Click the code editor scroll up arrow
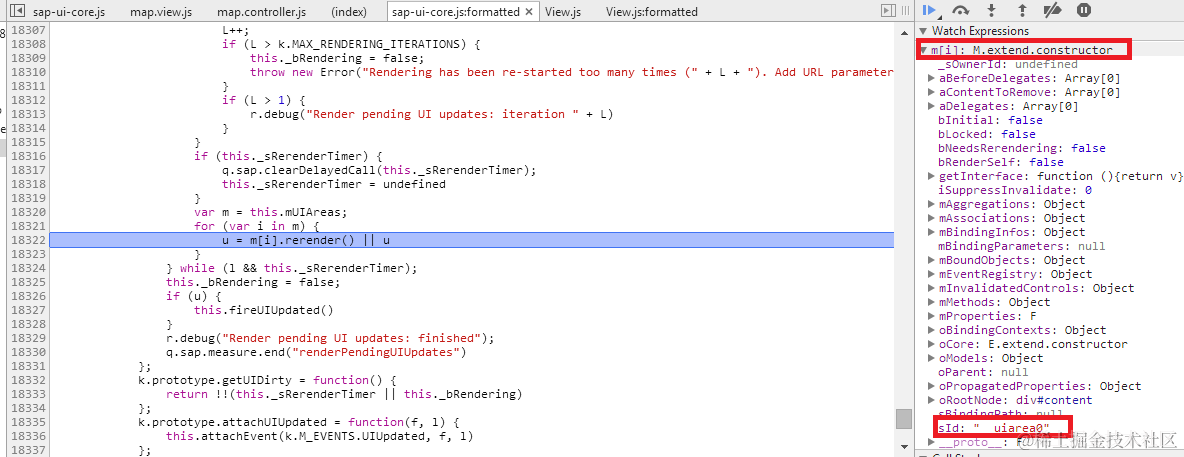Viewport: 1184px width, 457px height. click(x=903, y=32)
